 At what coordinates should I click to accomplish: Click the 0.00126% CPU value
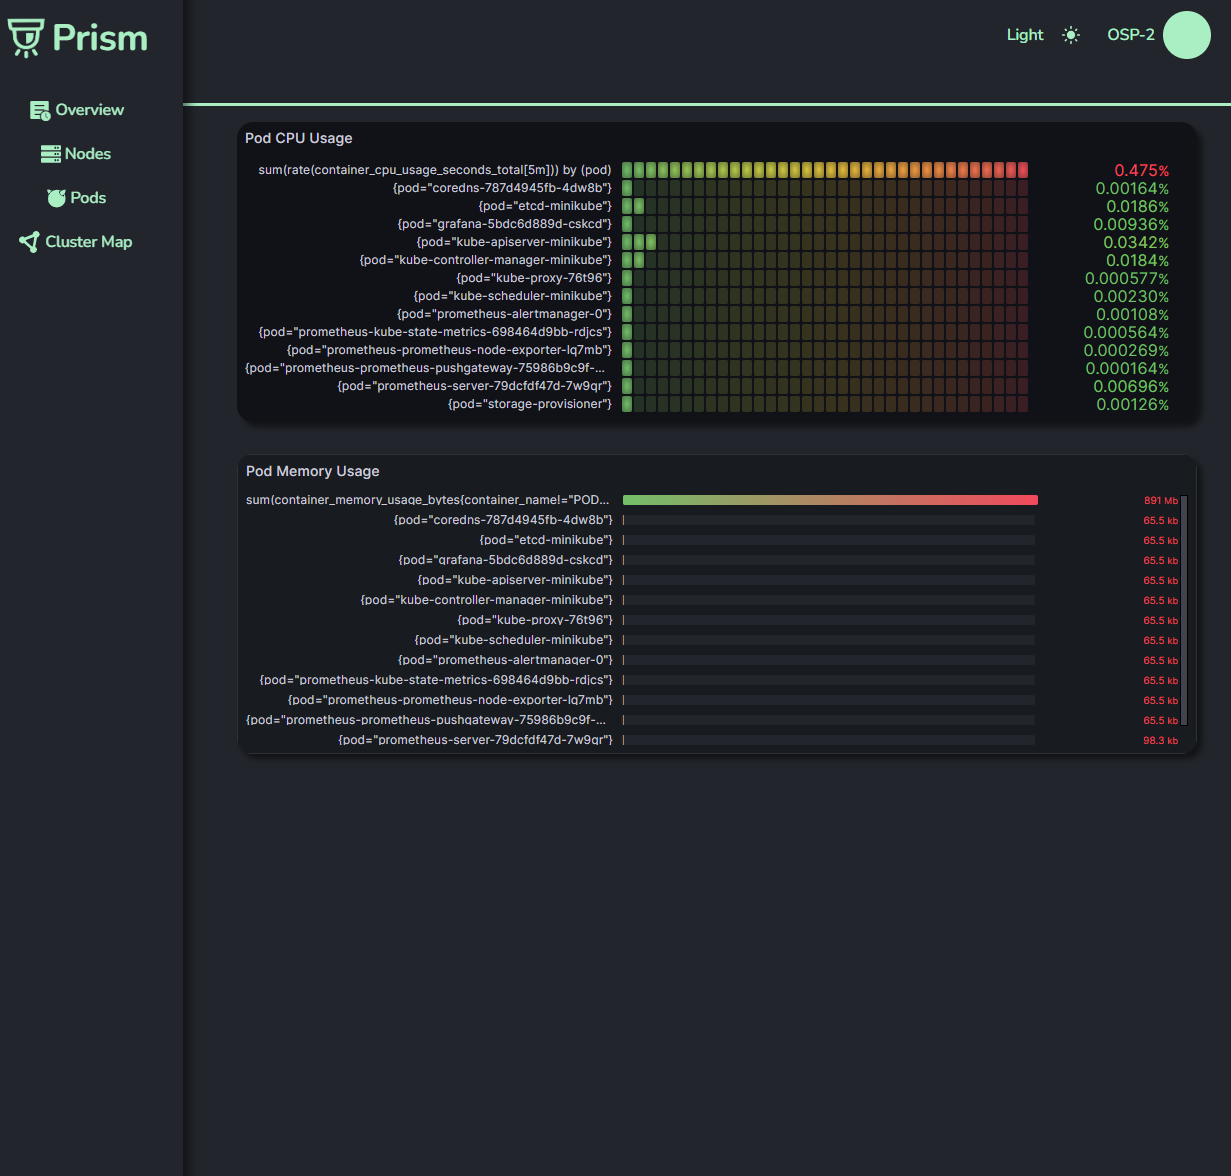(x=1132, y=405)
